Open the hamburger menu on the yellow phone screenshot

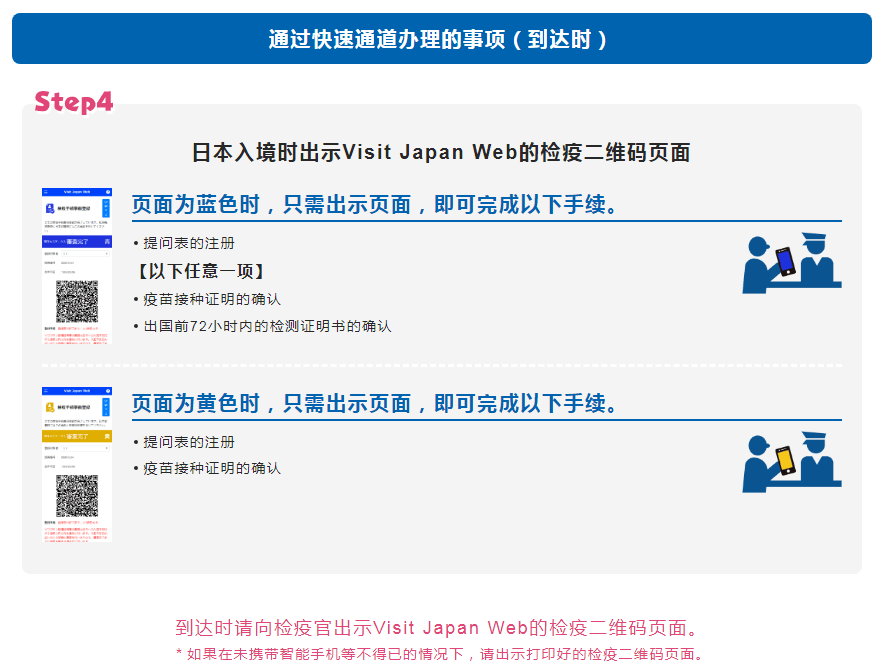(x=45, y=390)
